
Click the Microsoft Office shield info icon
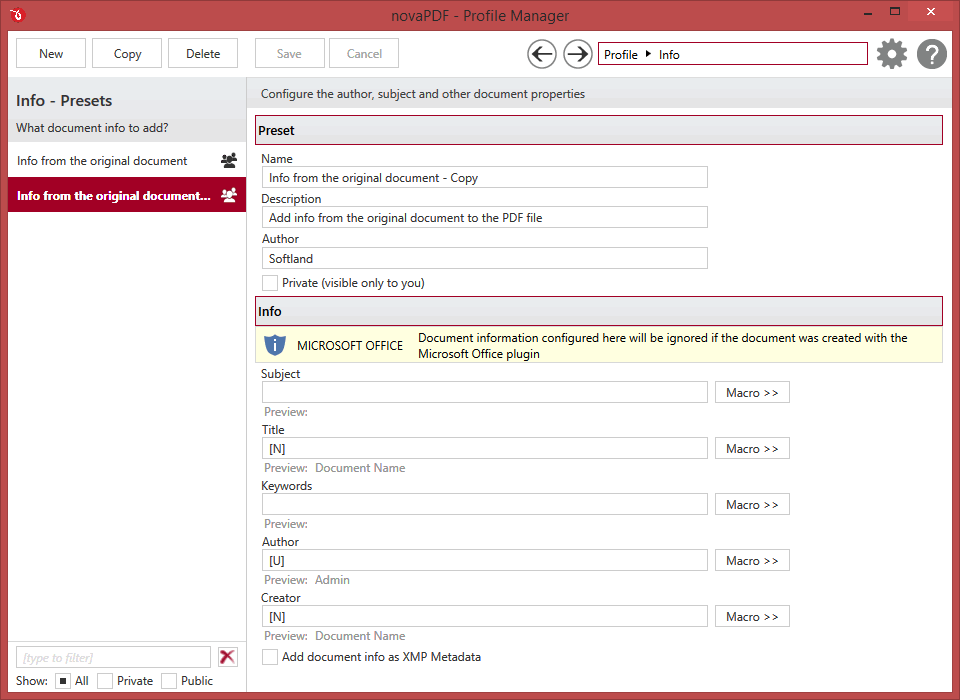pyautogui.click(x=275, y=345)
